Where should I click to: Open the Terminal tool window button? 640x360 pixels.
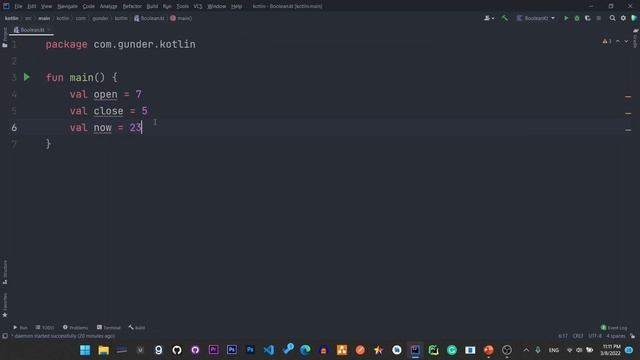click(x=109, y=327)
